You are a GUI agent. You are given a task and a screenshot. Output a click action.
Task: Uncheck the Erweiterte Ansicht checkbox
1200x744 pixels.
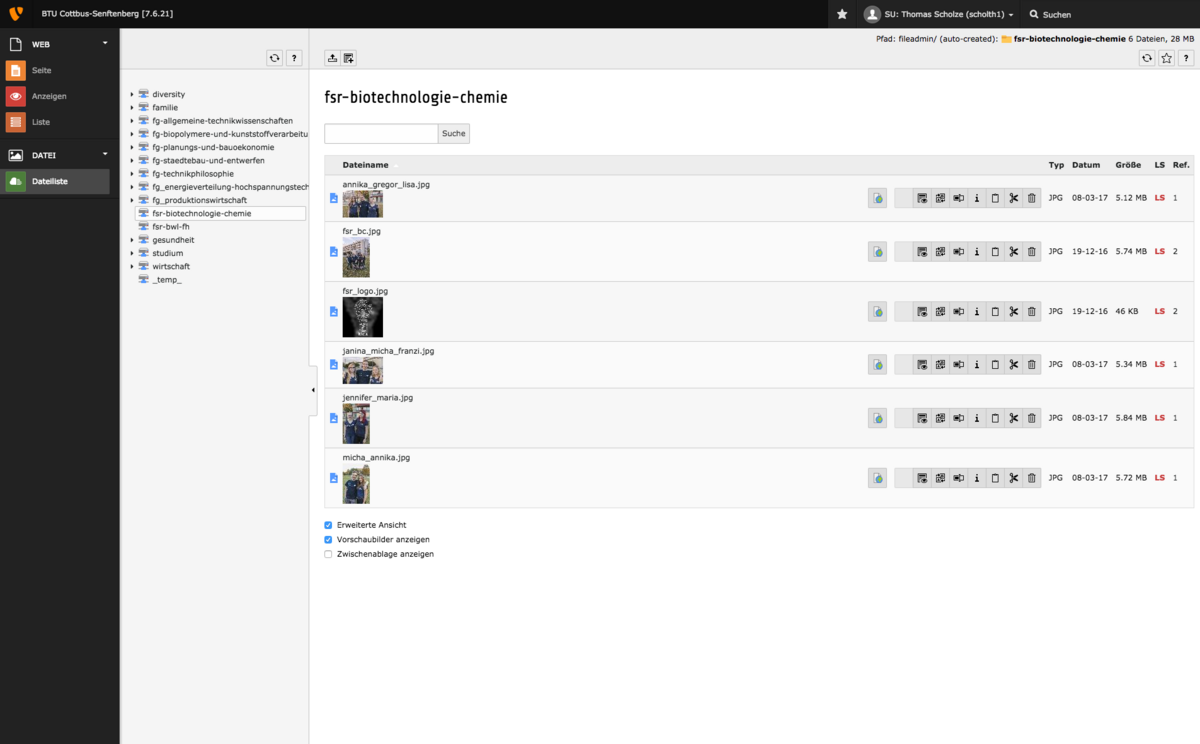(x=328, y=525)
